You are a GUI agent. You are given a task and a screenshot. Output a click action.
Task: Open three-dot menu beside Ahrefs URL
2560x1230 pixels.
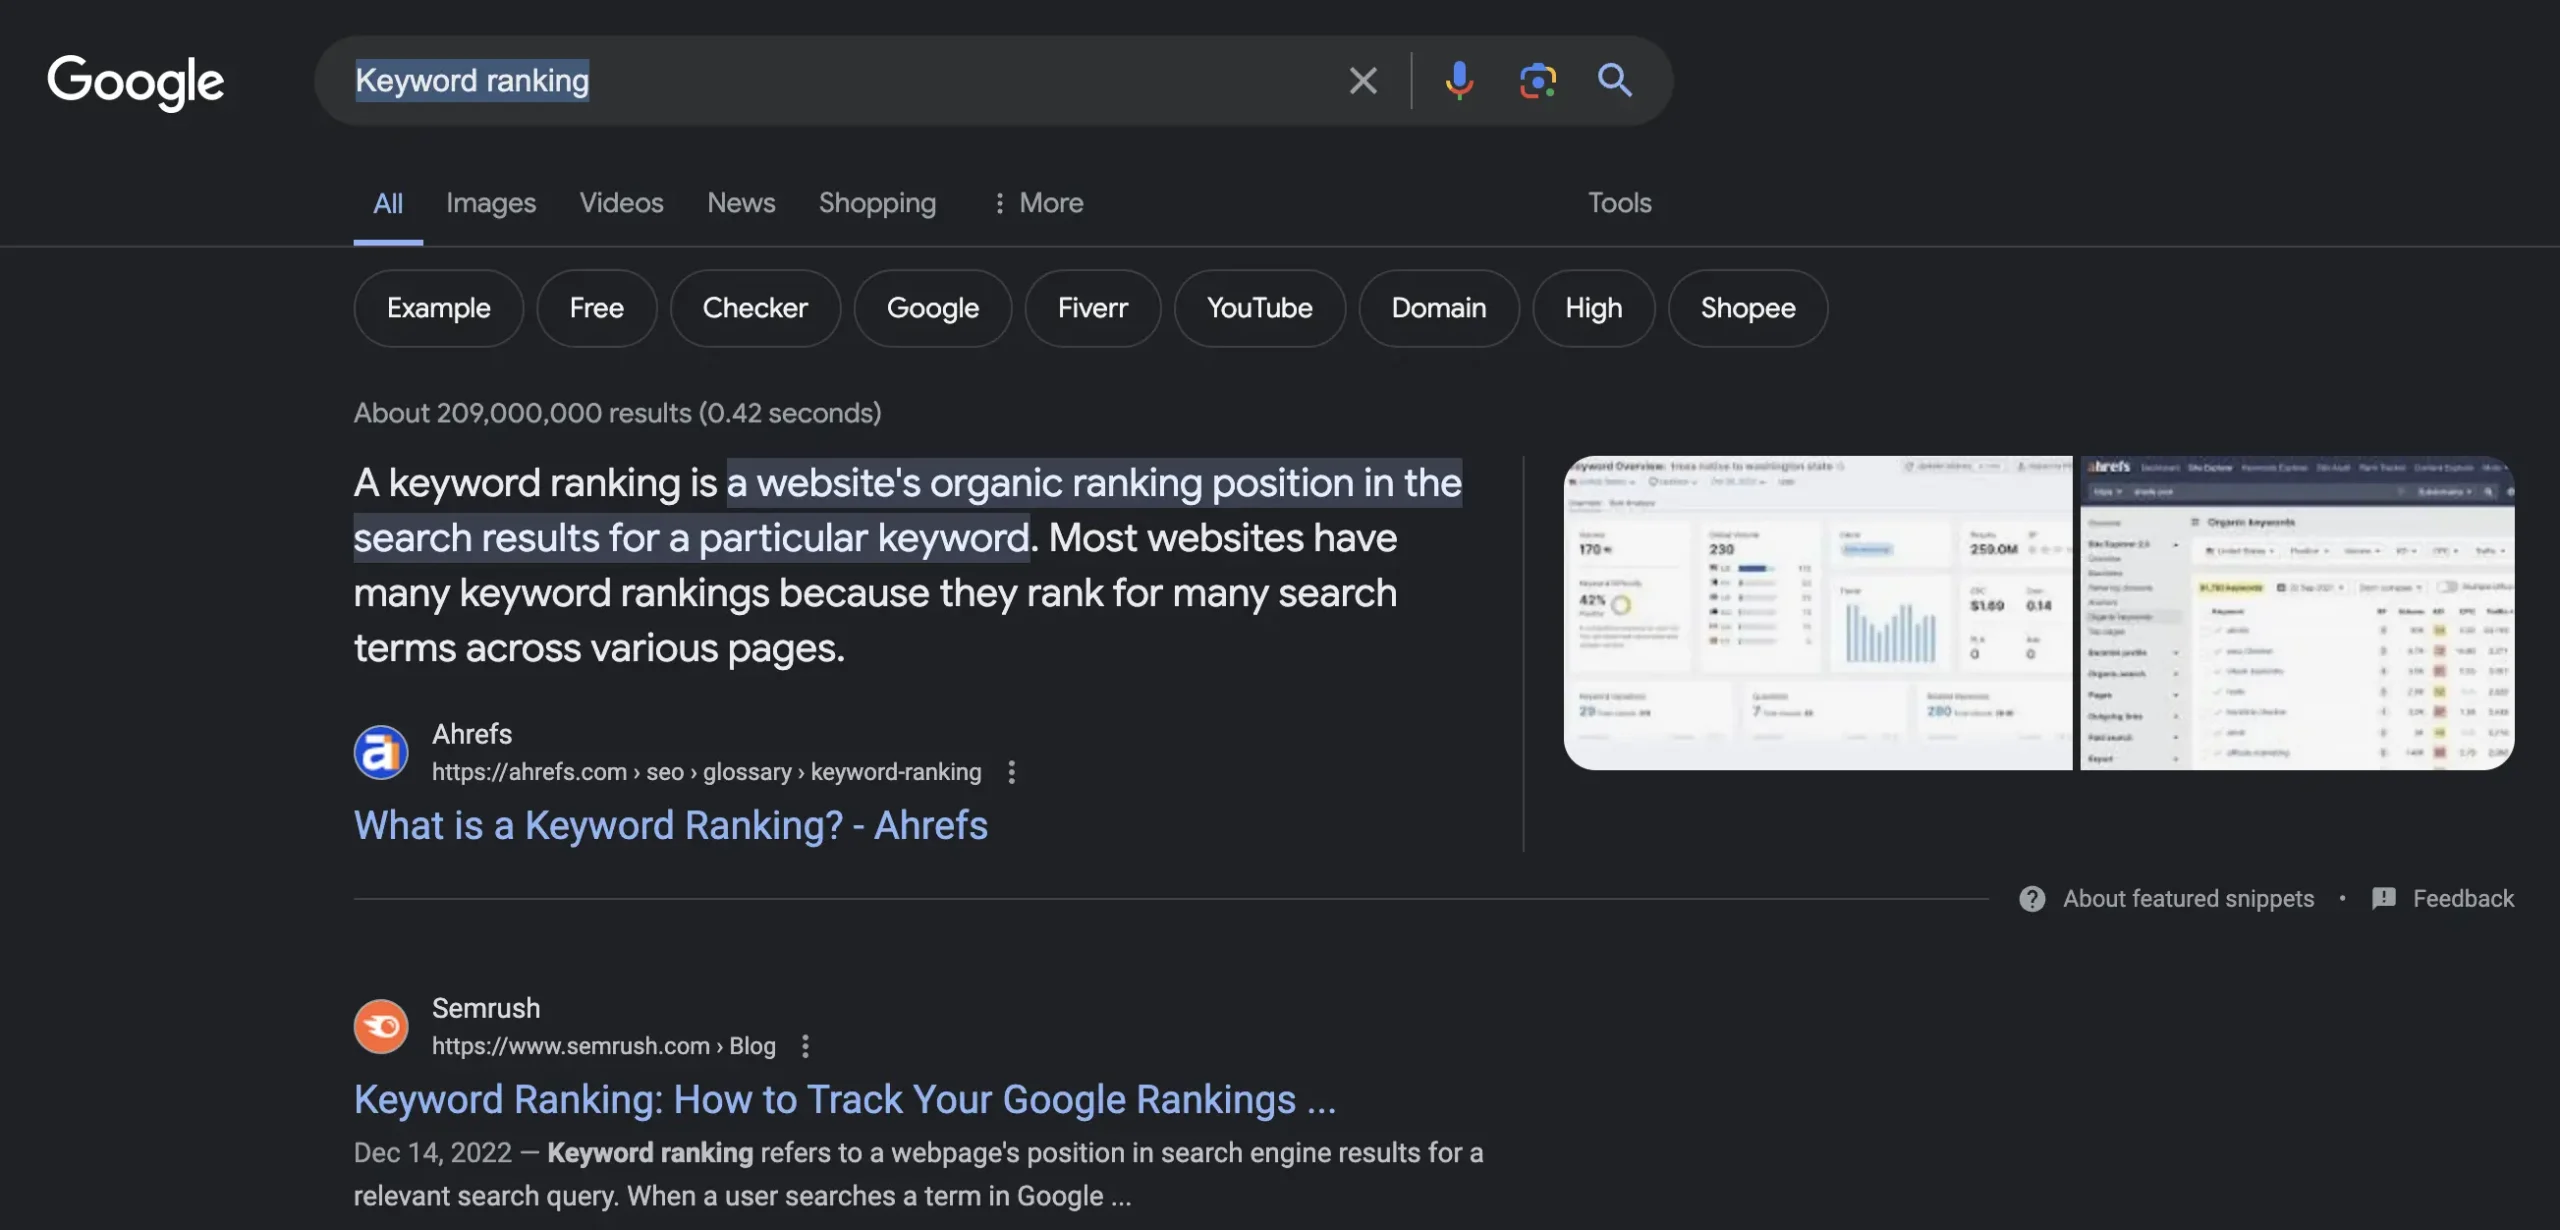click(1012, 772)
